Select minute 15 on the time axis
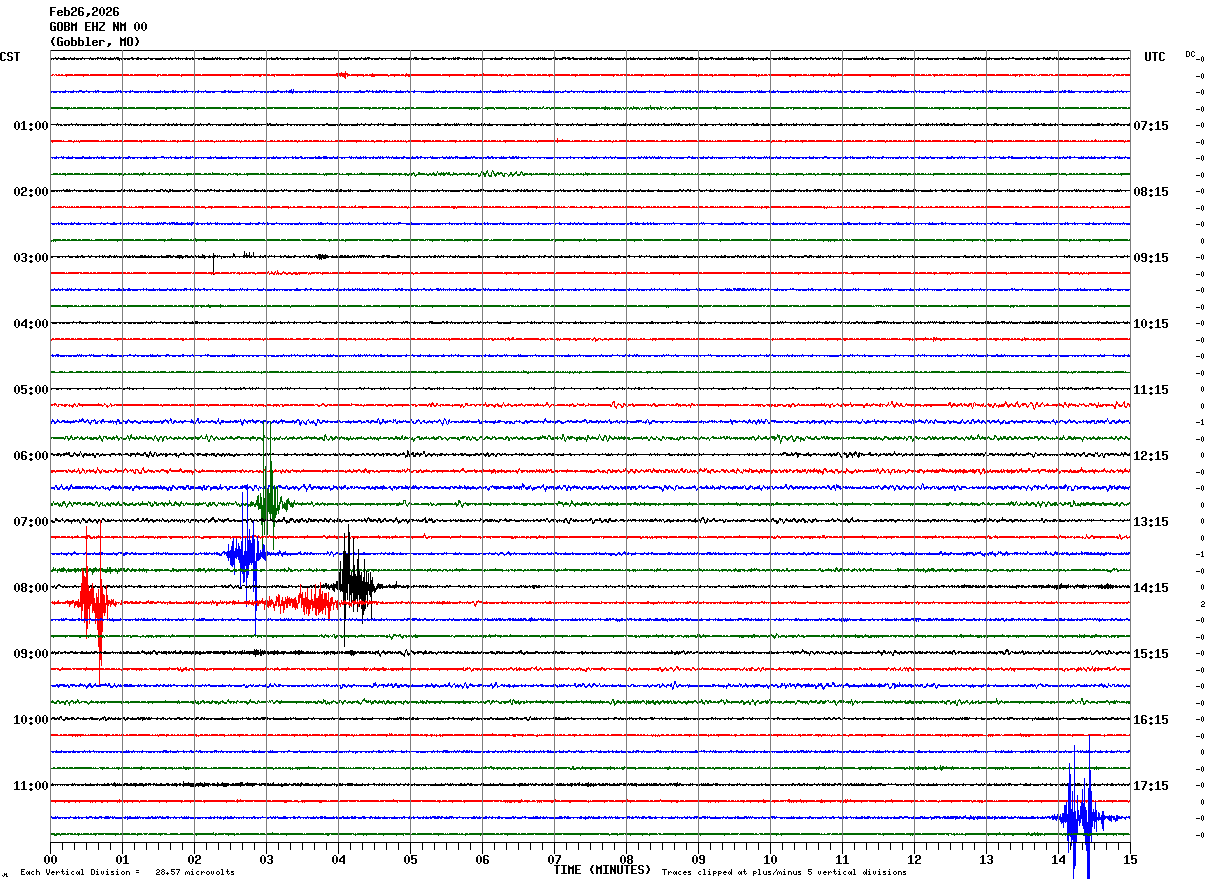 tap(1130, 860)
